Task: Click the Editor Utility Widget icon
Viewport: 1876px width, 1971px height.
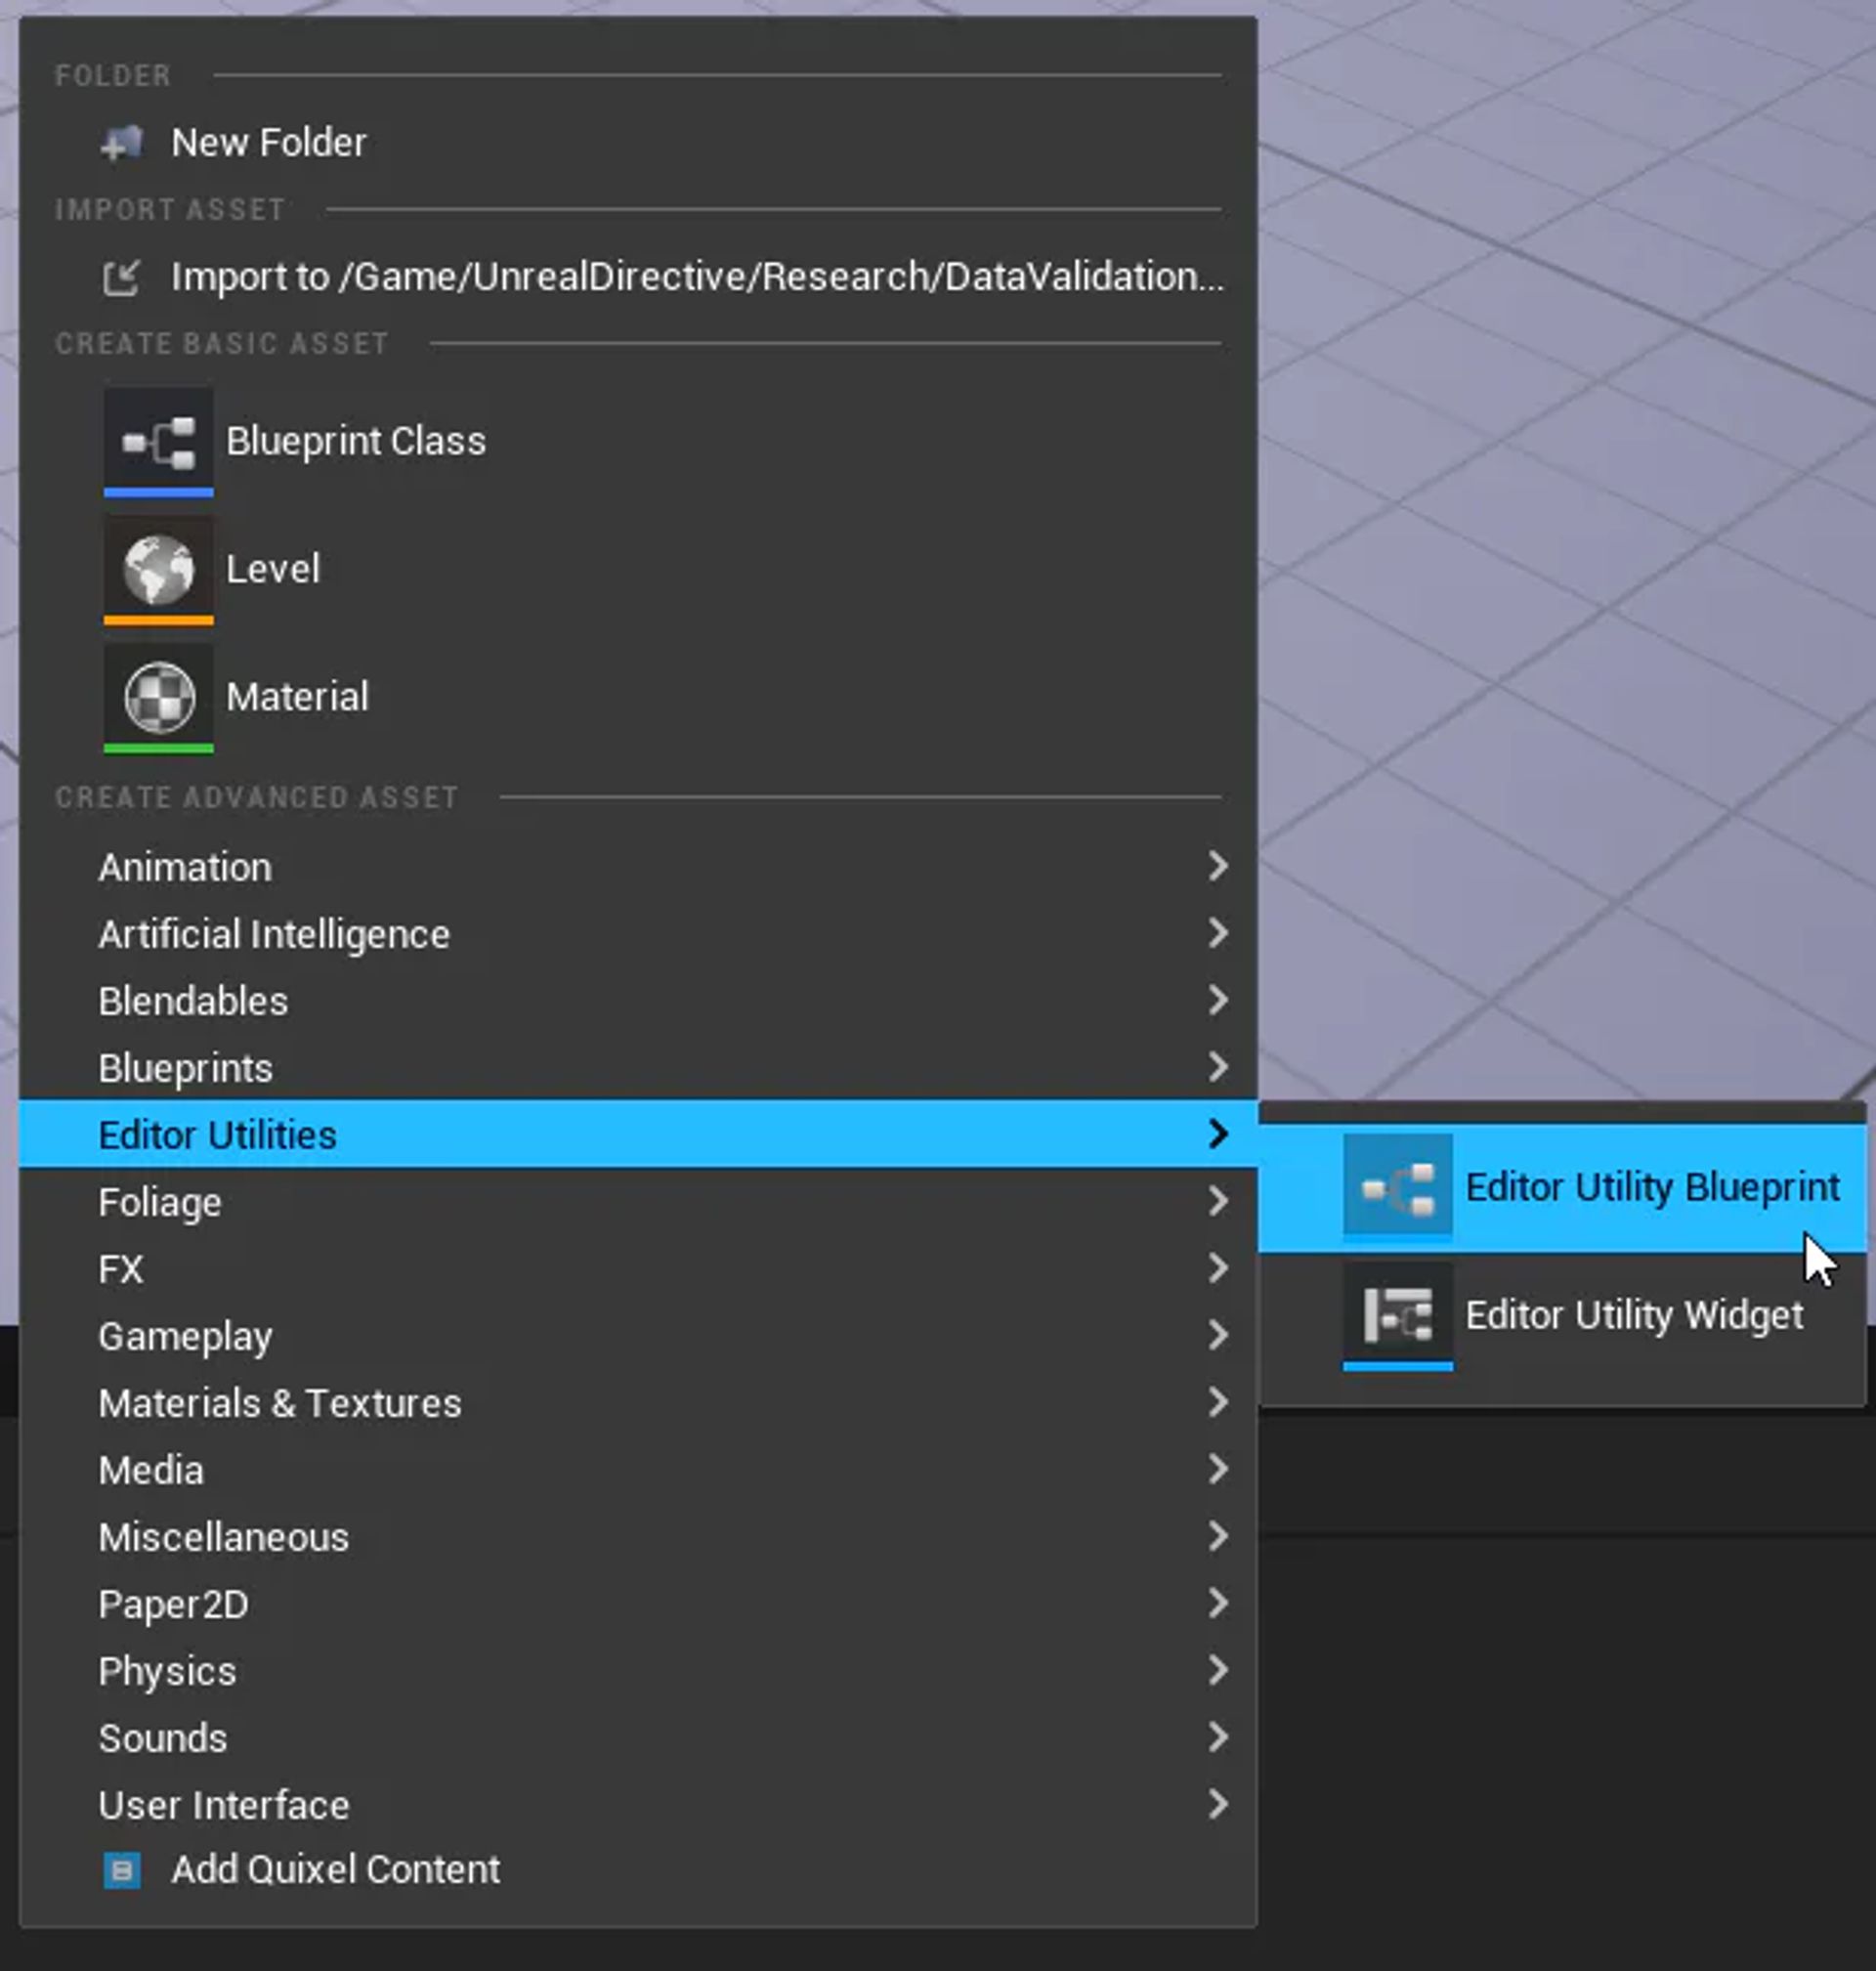Action: click(x=1397, y=1315)
